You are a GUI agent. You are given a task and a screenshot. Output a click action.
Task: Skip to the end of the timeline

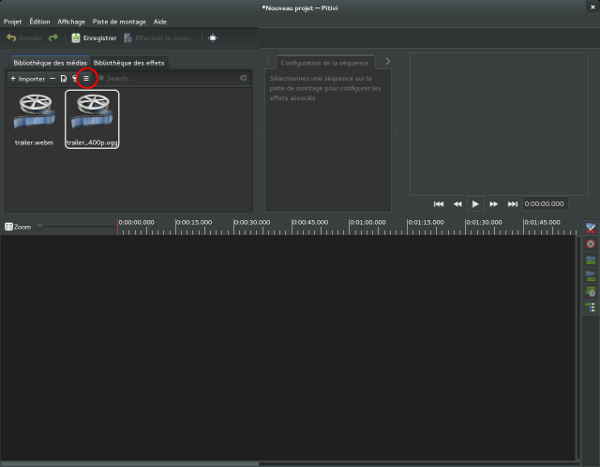coord(512,203)
